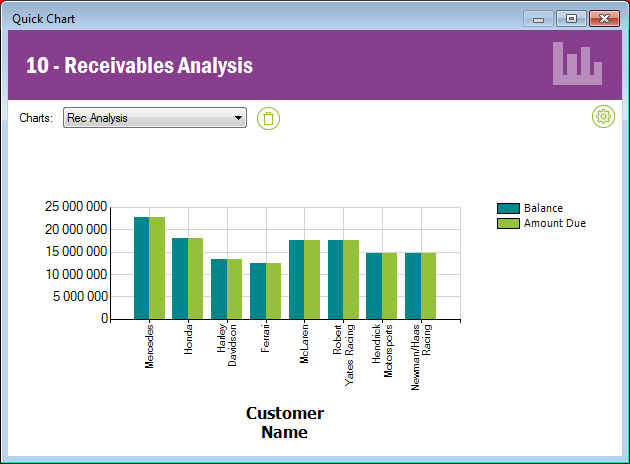Click the Customer Name axis title

point(285,423)
